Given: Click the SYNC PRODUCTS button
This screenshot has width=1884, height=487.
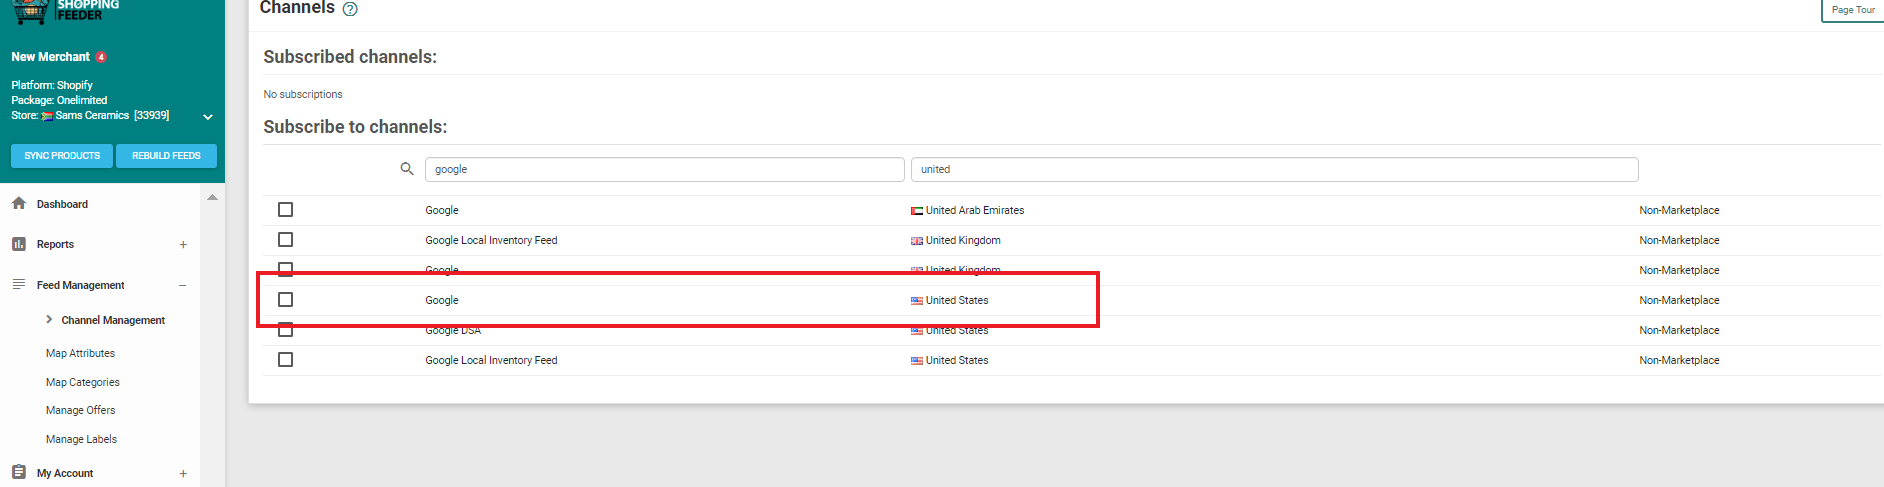Looking at the screenshot, I should coord(62,156).
